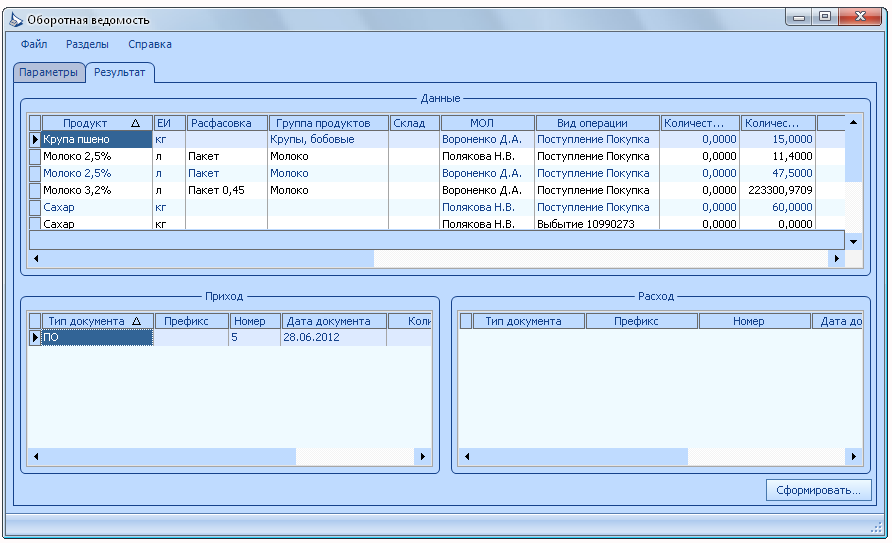Screen dimensions: 892x543
Task: Click Номер header in Приход table
Action: pyautogui.click(x=255, y=321)
